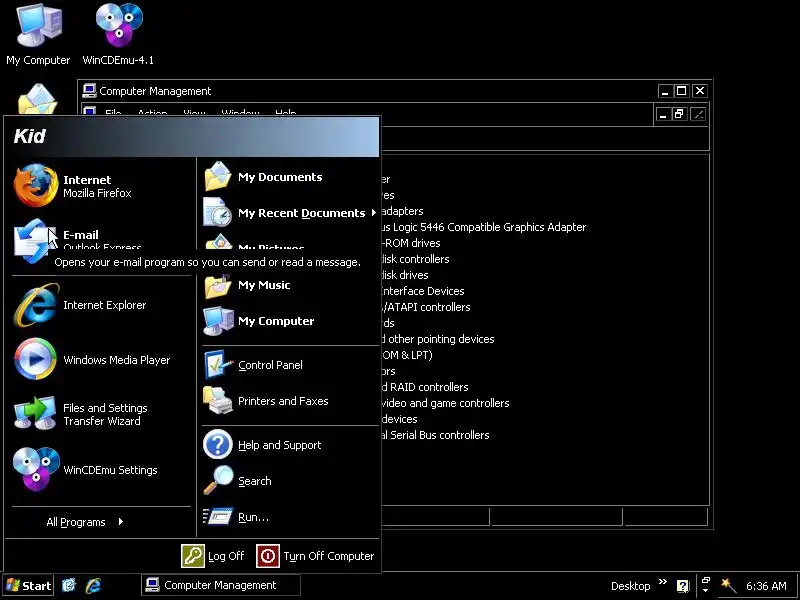
Task: Select the ROM drives device category
Action: [411, 243]
